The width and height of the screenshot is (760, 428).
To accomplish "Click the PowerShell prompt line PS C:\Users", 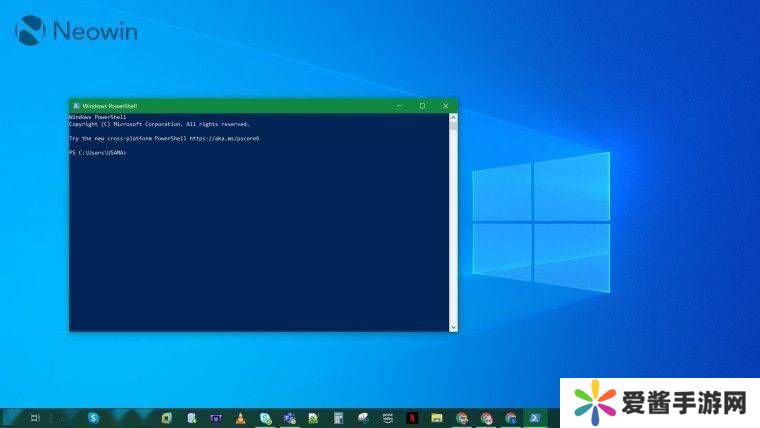I will 97,153.
